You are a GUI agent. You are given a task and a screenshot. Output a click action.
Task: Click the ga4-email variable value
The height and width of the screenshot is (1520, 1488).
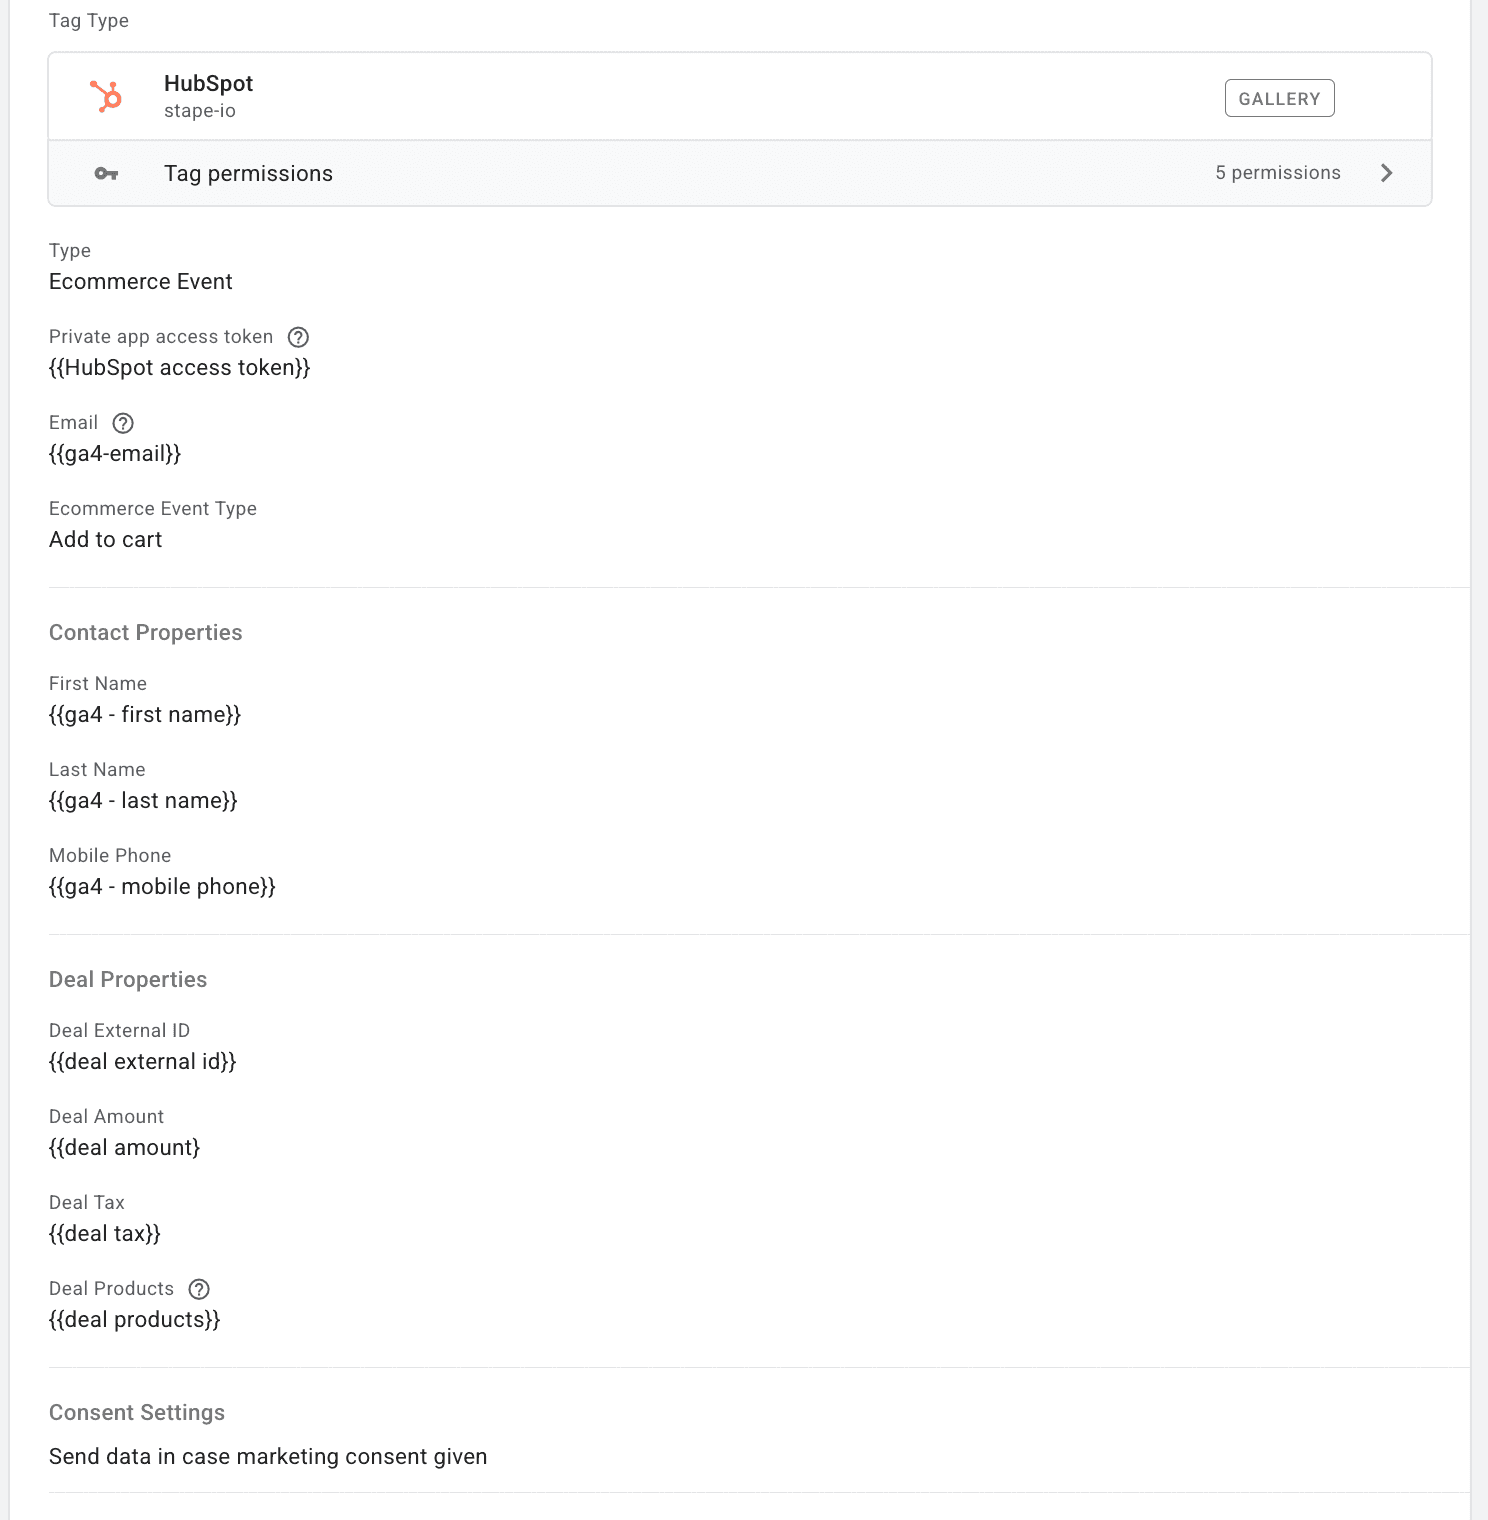(114, 453)
